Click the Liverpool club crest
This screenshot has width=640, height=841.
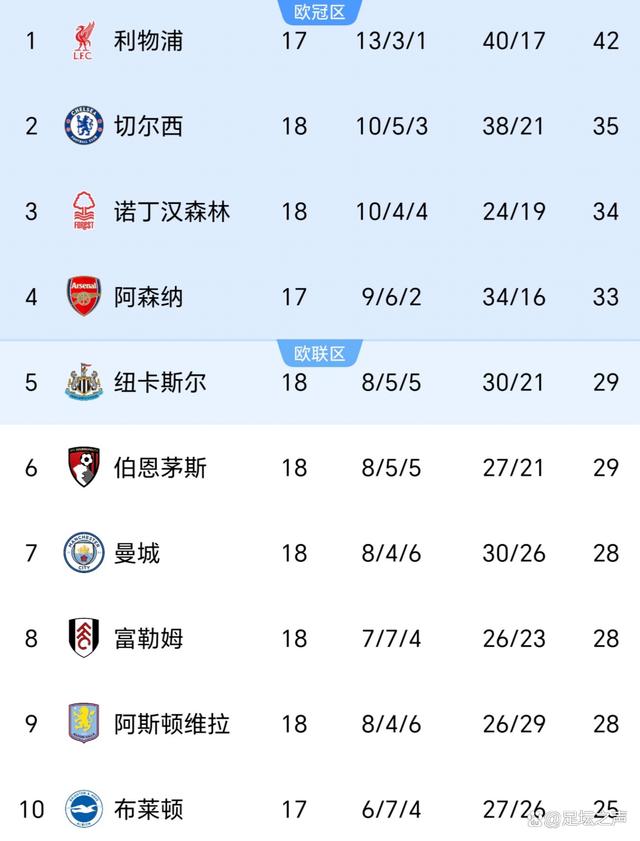coord(84,41)
